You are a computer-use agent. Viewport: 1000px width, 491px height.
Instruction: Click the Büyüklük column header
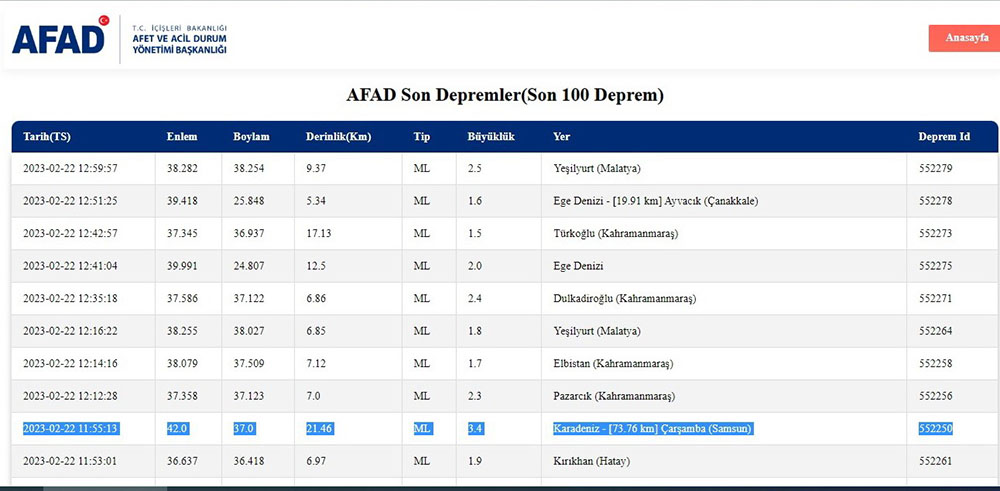tap(491, 136)
